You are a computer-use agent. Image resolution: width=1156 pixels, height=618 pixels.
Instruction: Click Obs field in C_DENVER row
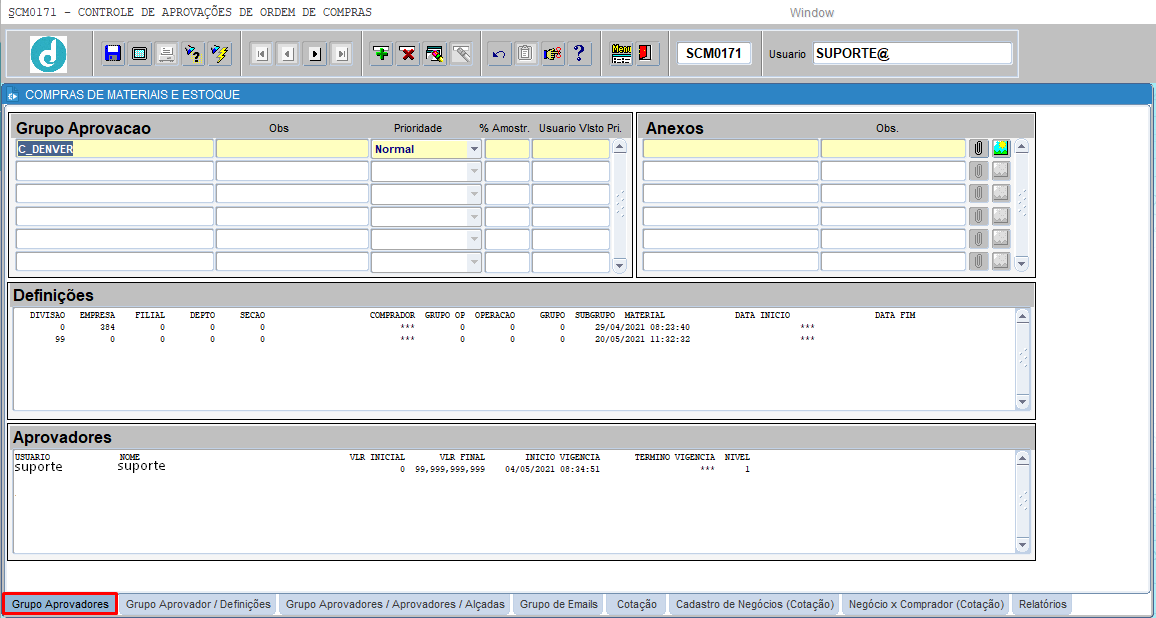pyautogui.click(x=292, y=149)
